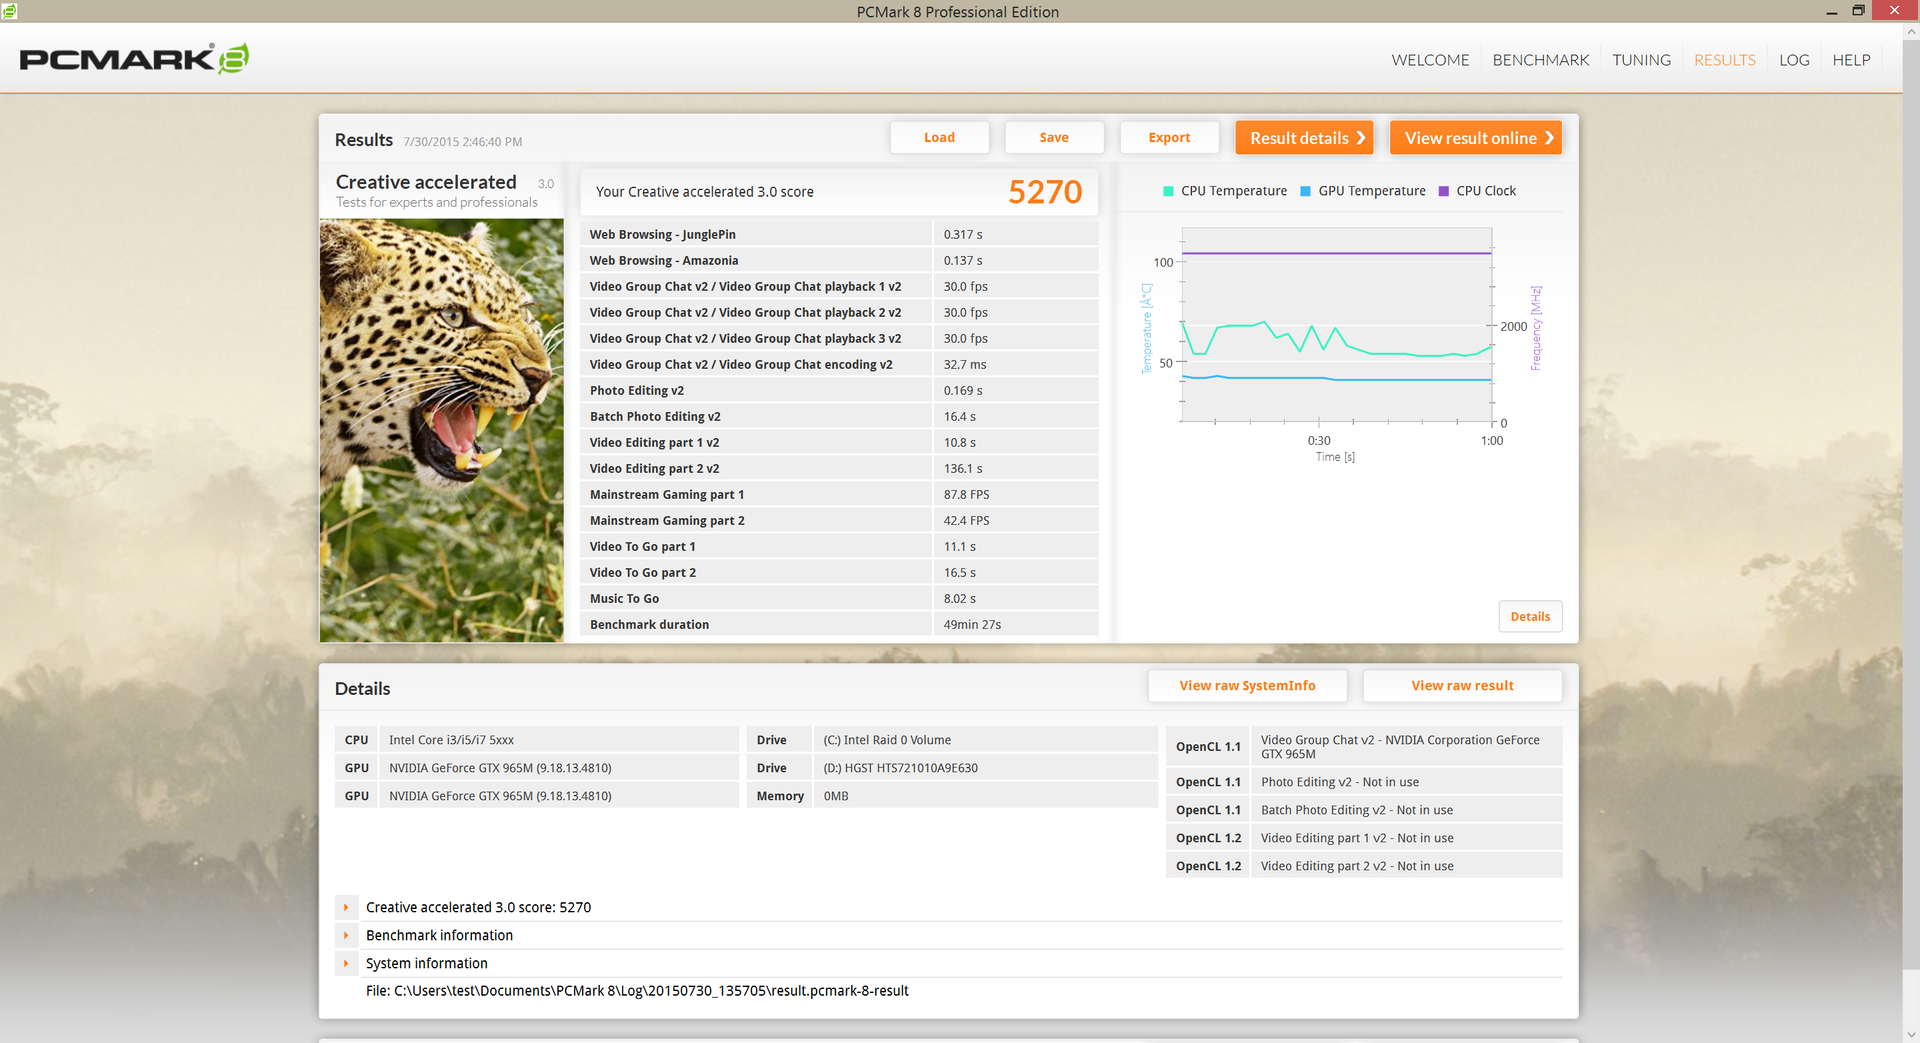Click the Benchmark duration row

click(839, 624)
